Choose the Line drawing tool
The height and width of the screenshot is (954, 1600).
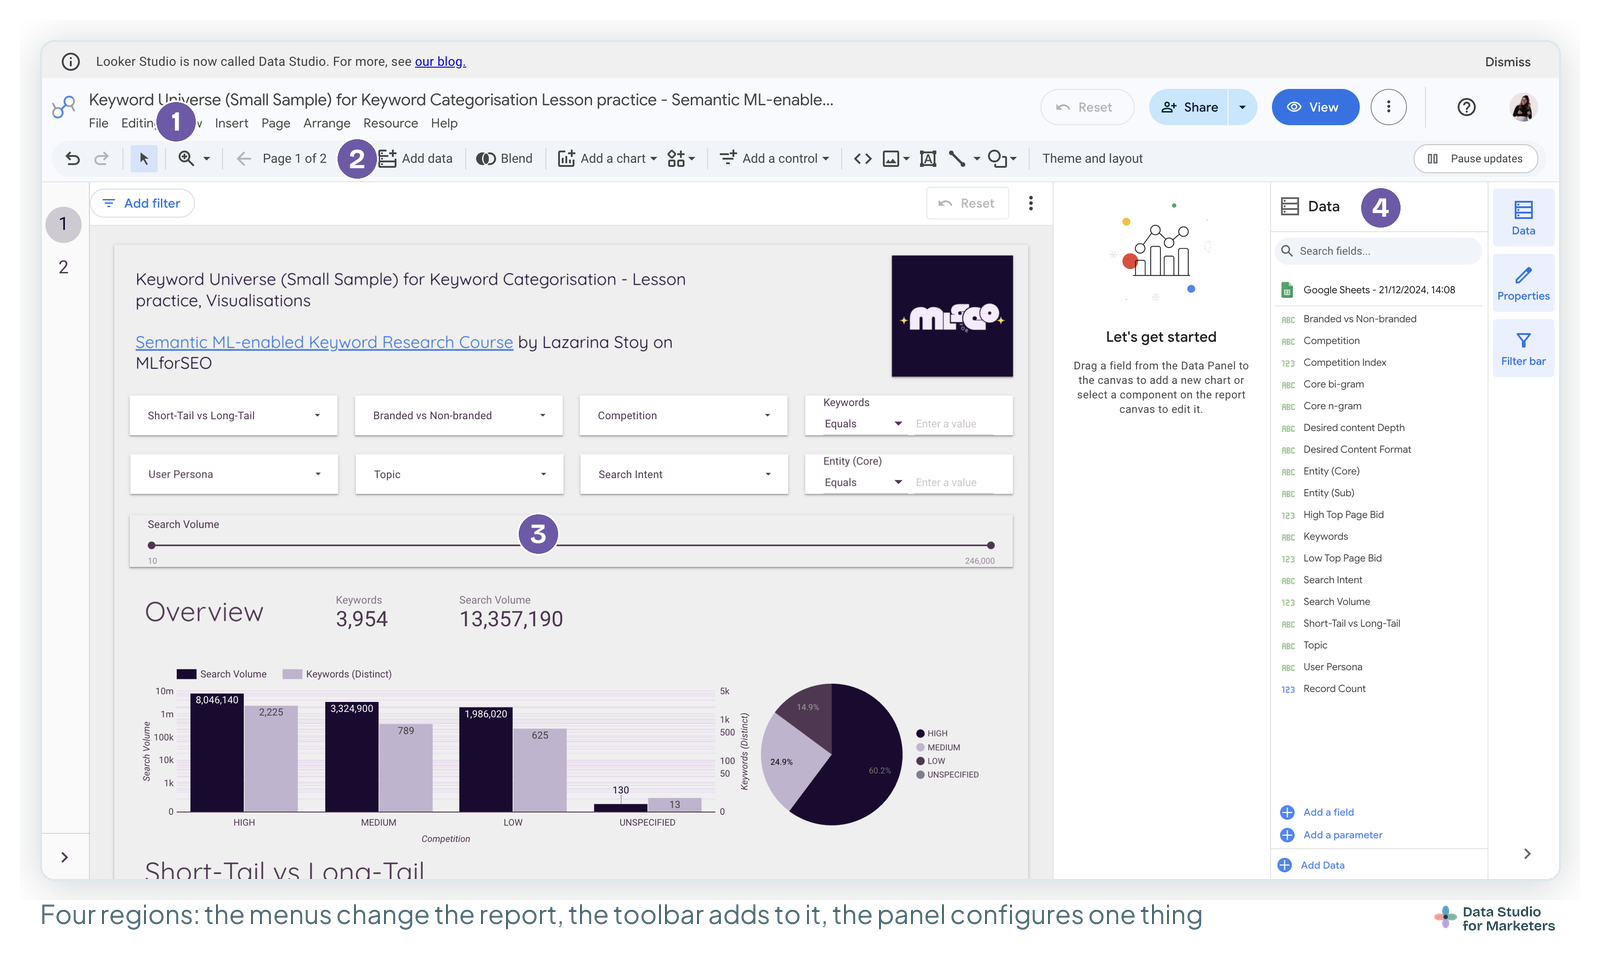[x=957, y=158]
